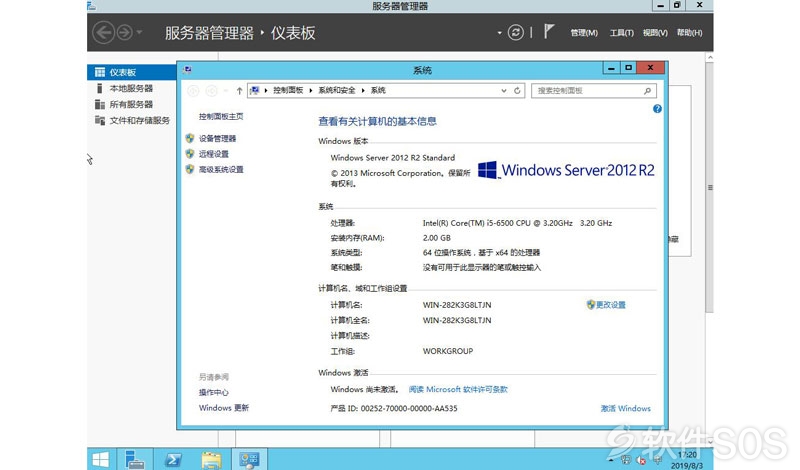The height and width of the screenshot is (470, 800).
Task: Open Server Manager navigation history dropdown
Action: click(x=139, y=33)
